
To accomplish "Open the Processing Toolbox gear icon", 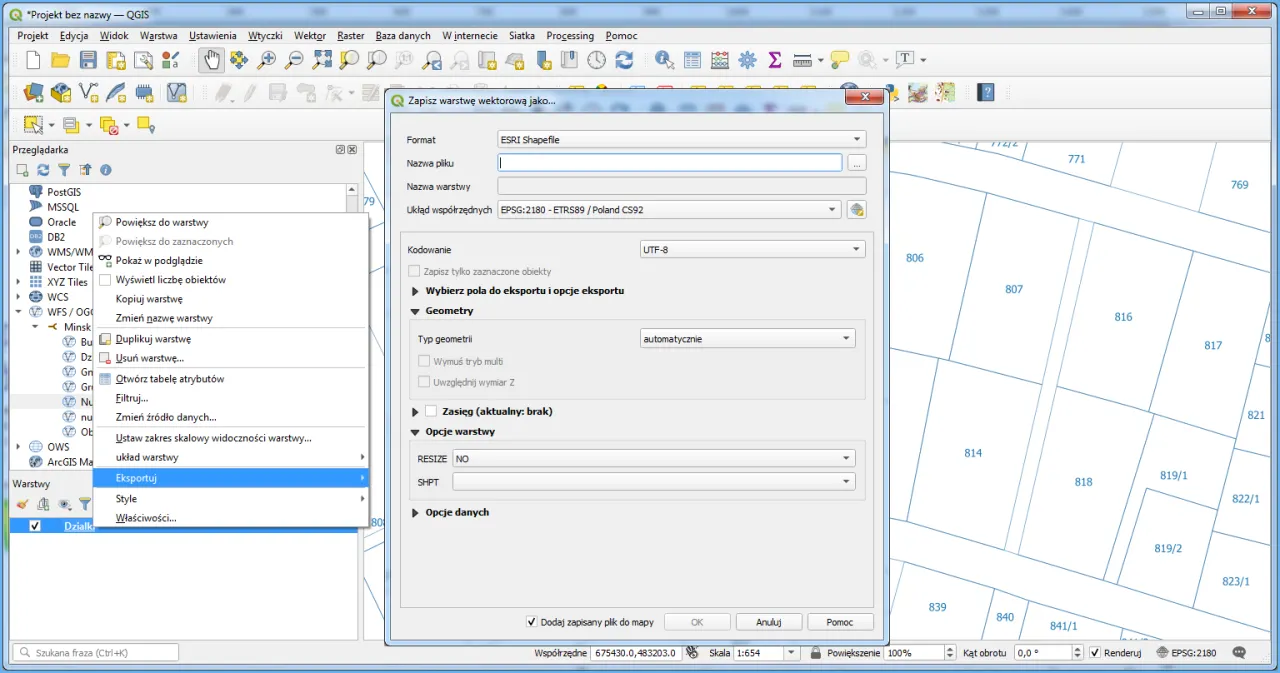I will (747, 60).
